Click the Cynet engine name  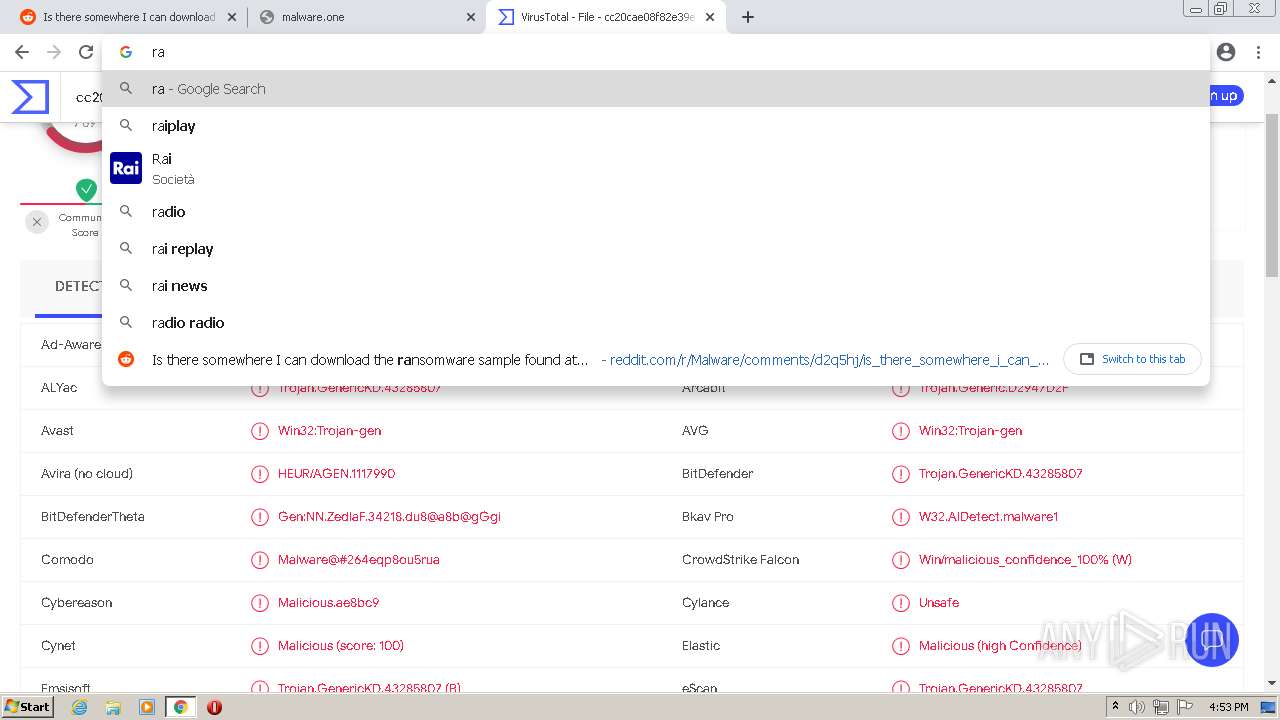click(x=58, y=646)
